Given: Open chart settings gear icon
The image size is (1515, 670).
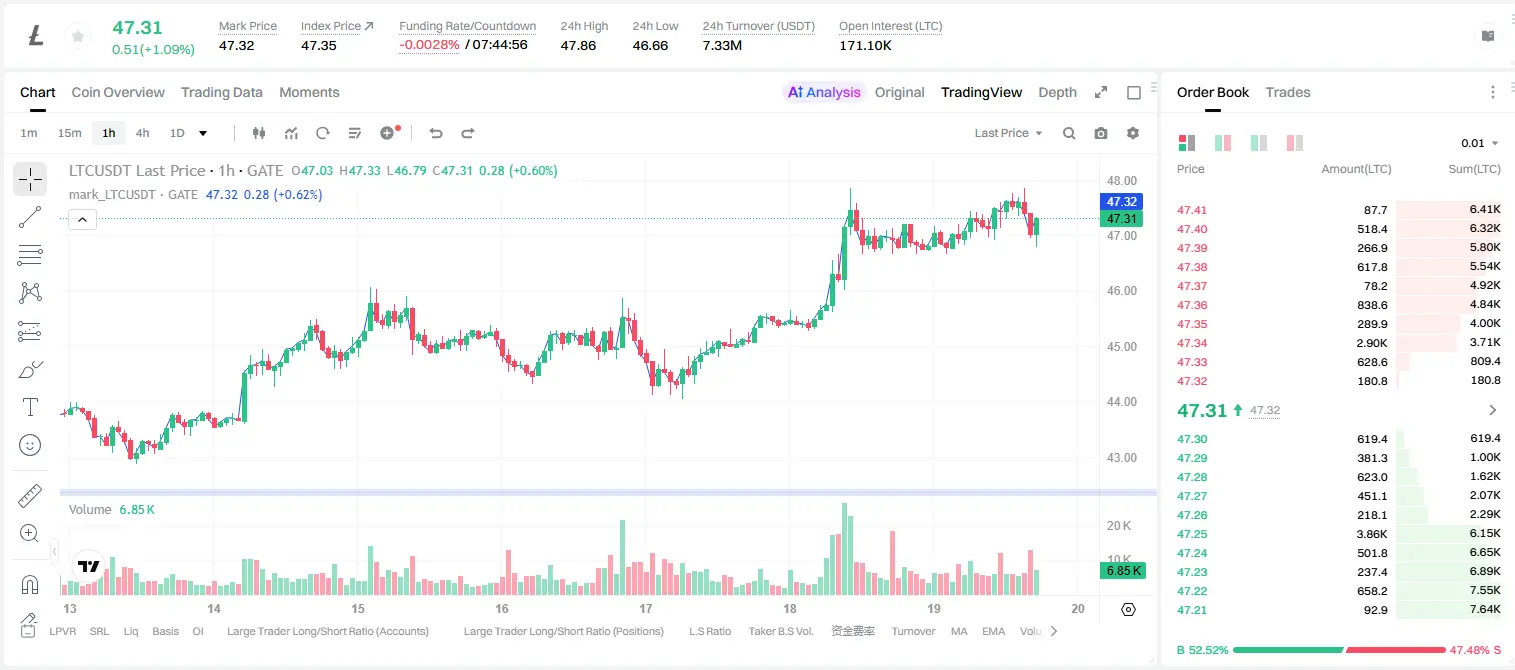Looking at the screenshot, I should pos(1133,133).
